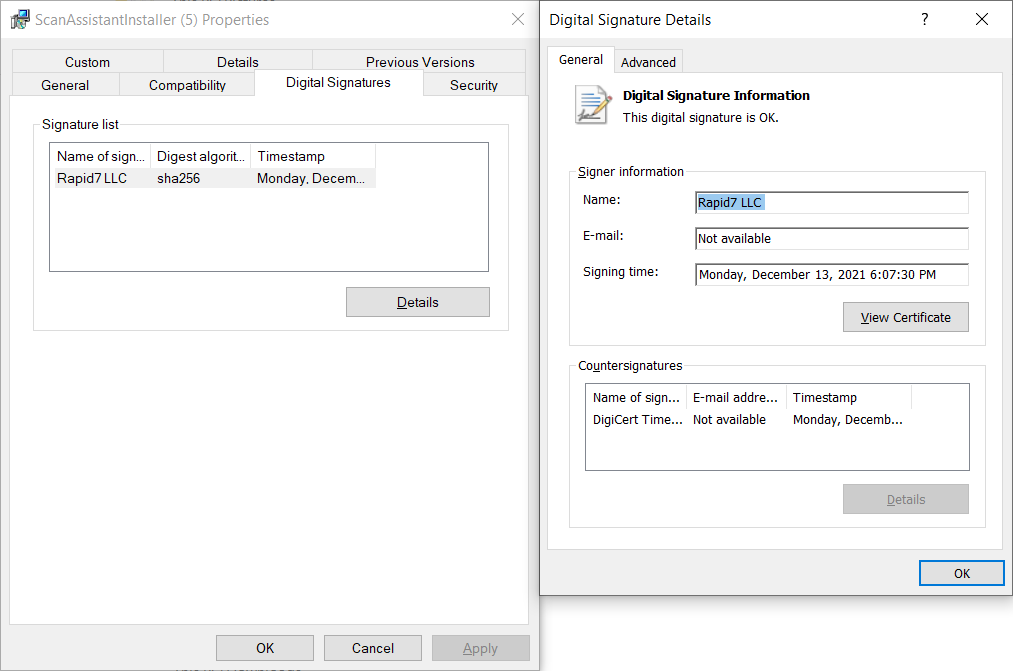Sort by Digest algorithm column header
This screenshot has width=1013, height=671.
coord(200,156)
